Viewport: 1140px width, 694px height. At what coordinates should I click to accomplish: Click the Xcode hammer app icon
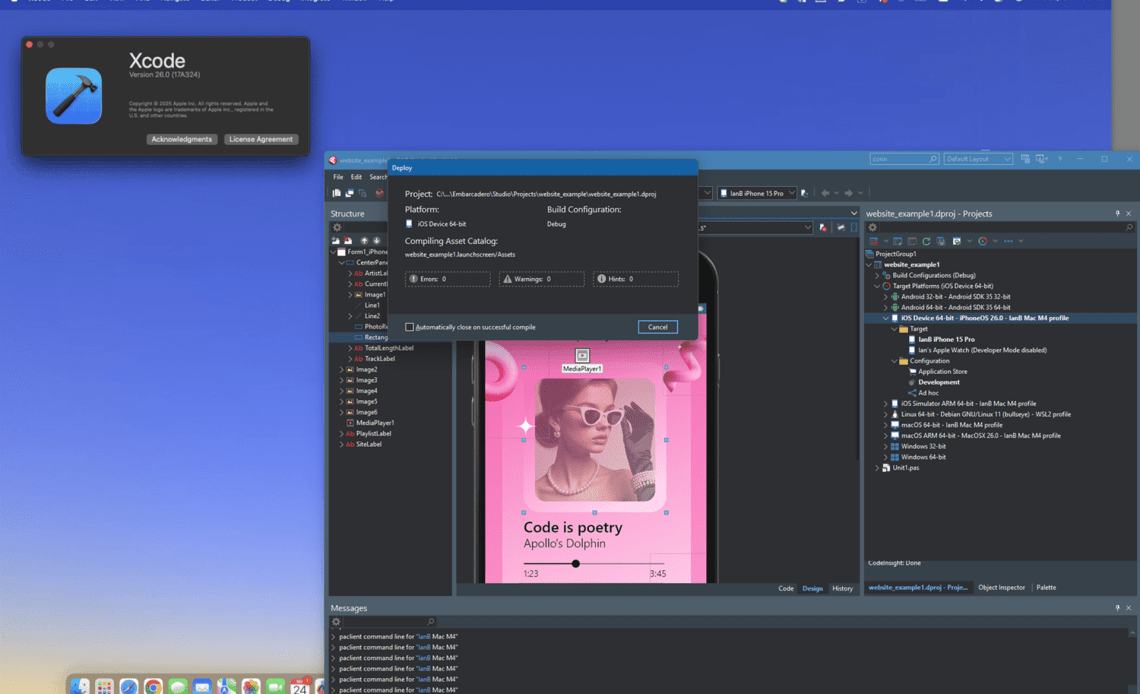tap(74, 96)
